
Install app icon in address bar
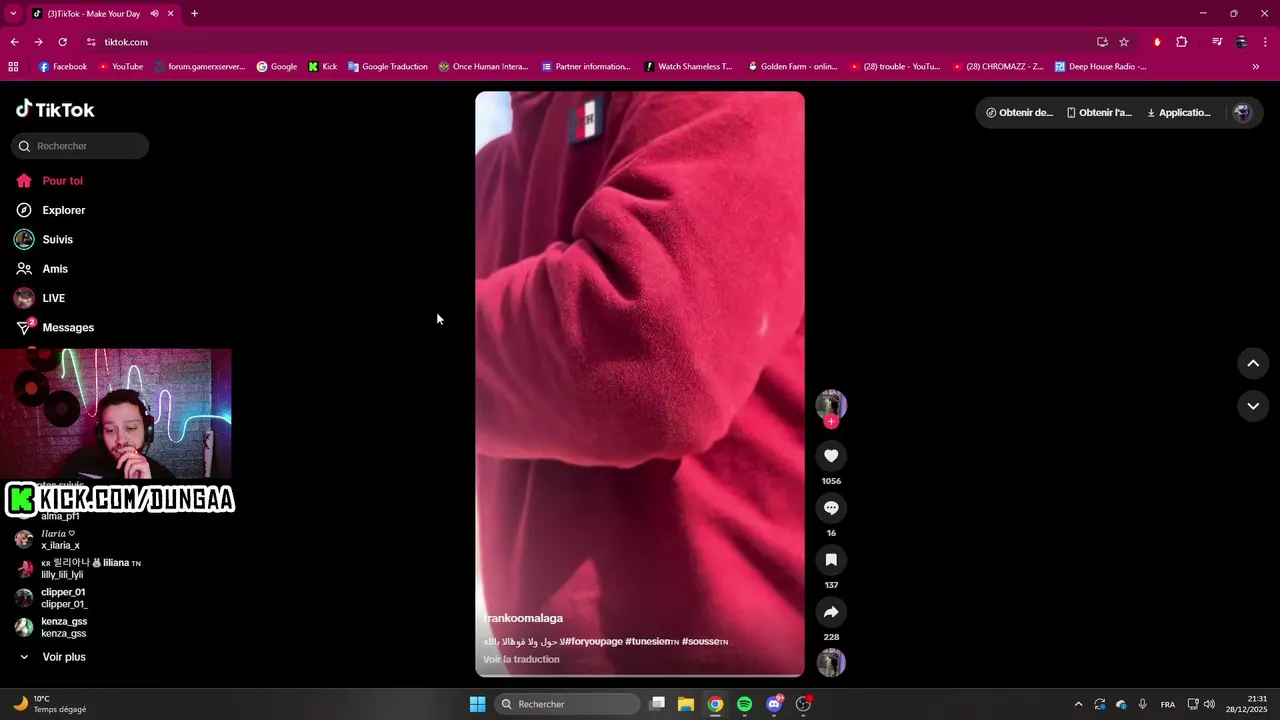[1102, 42]
